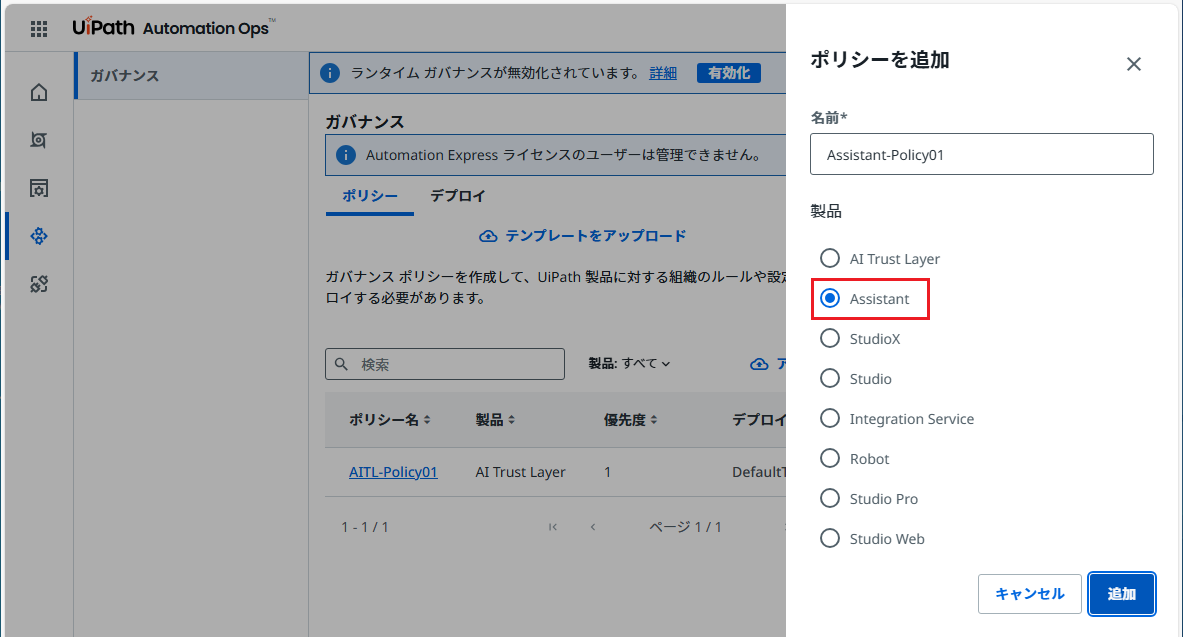The width and height of the screenshot is (1183, 637).
Task: Open the apps grid launcher icon
Action: [38, 29]
